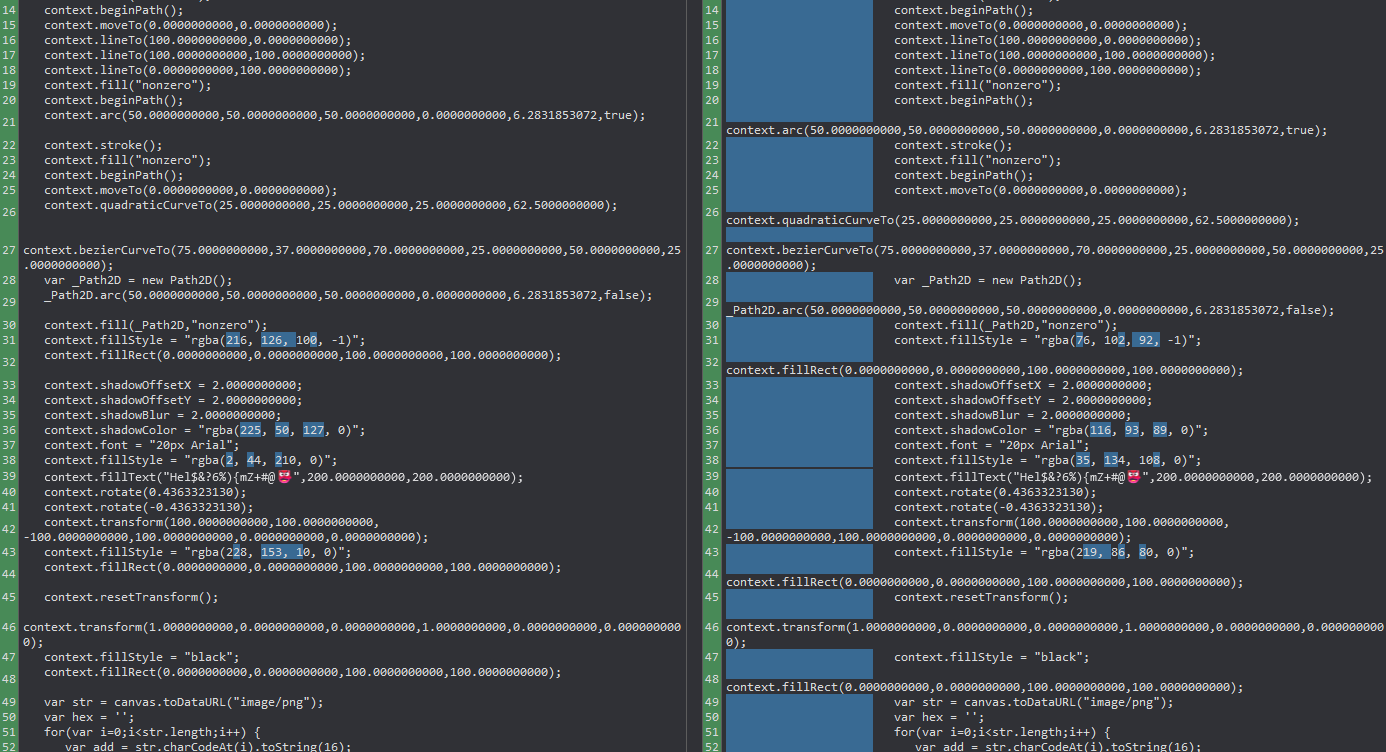Click quadraticCurveTo call in the right pane
The image size is (1386, 752).
1012,220
